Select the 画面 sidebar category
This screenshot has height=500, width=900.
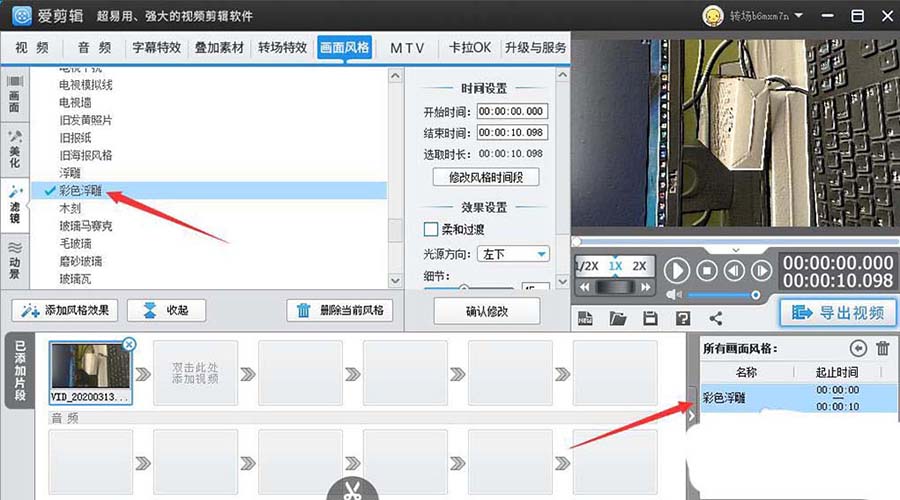click(x=14, y=94)
